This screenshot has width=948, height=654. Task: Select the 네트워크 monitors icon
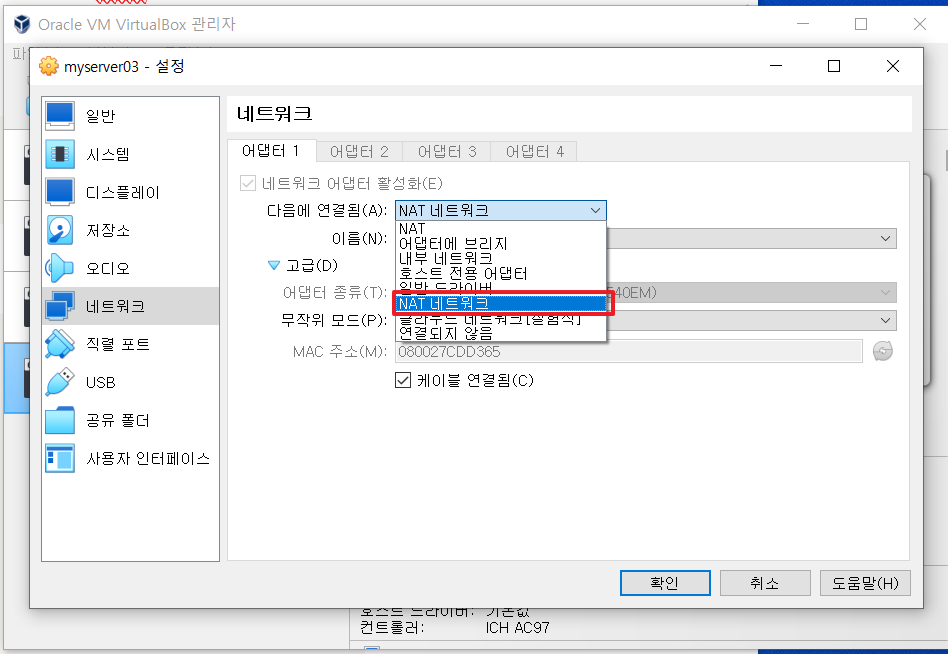(60, 306)
